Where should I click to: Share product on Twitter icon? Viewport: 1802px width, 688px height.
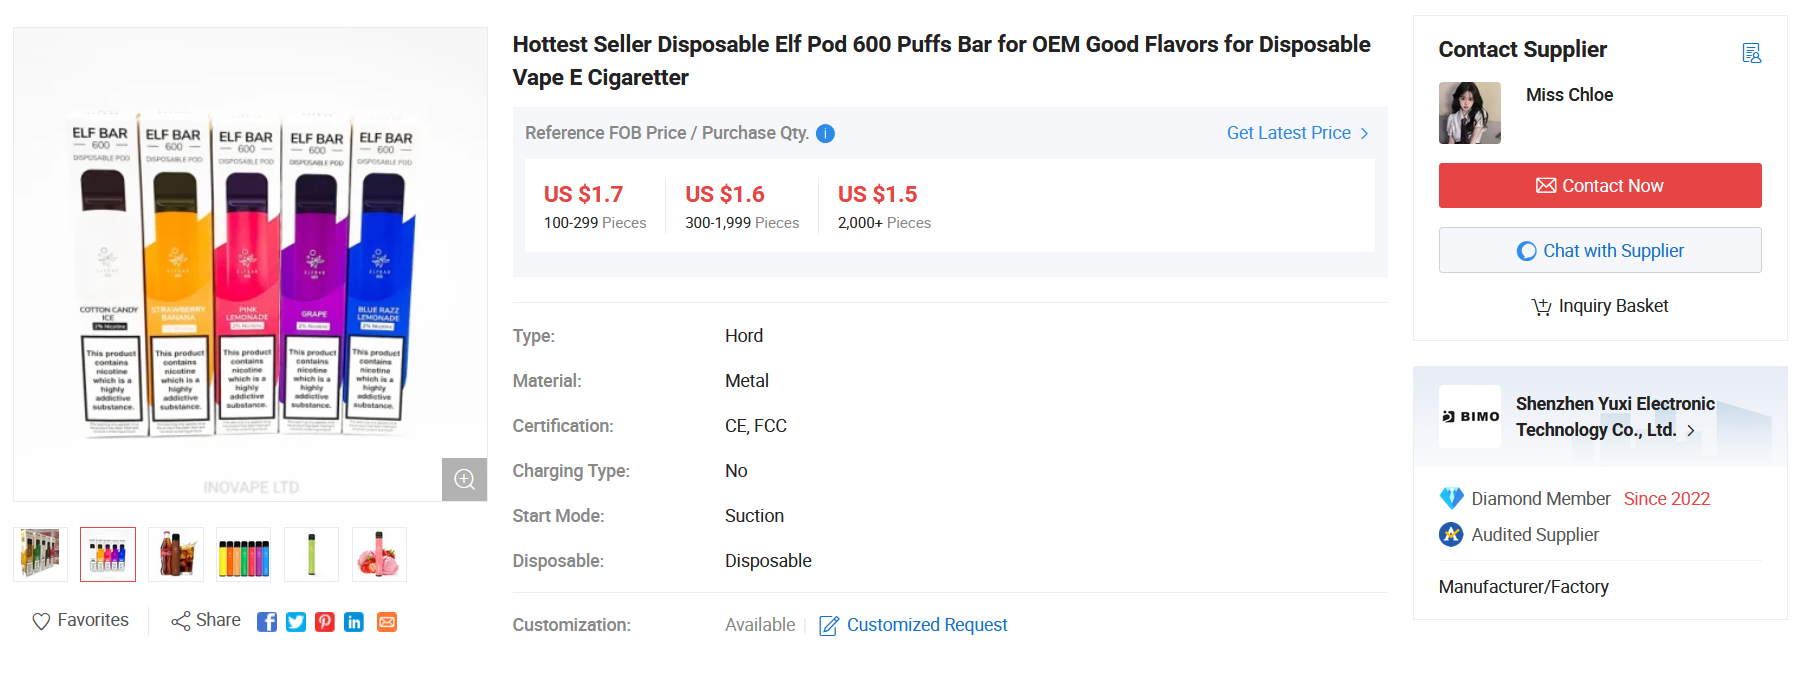pos(296,622)
